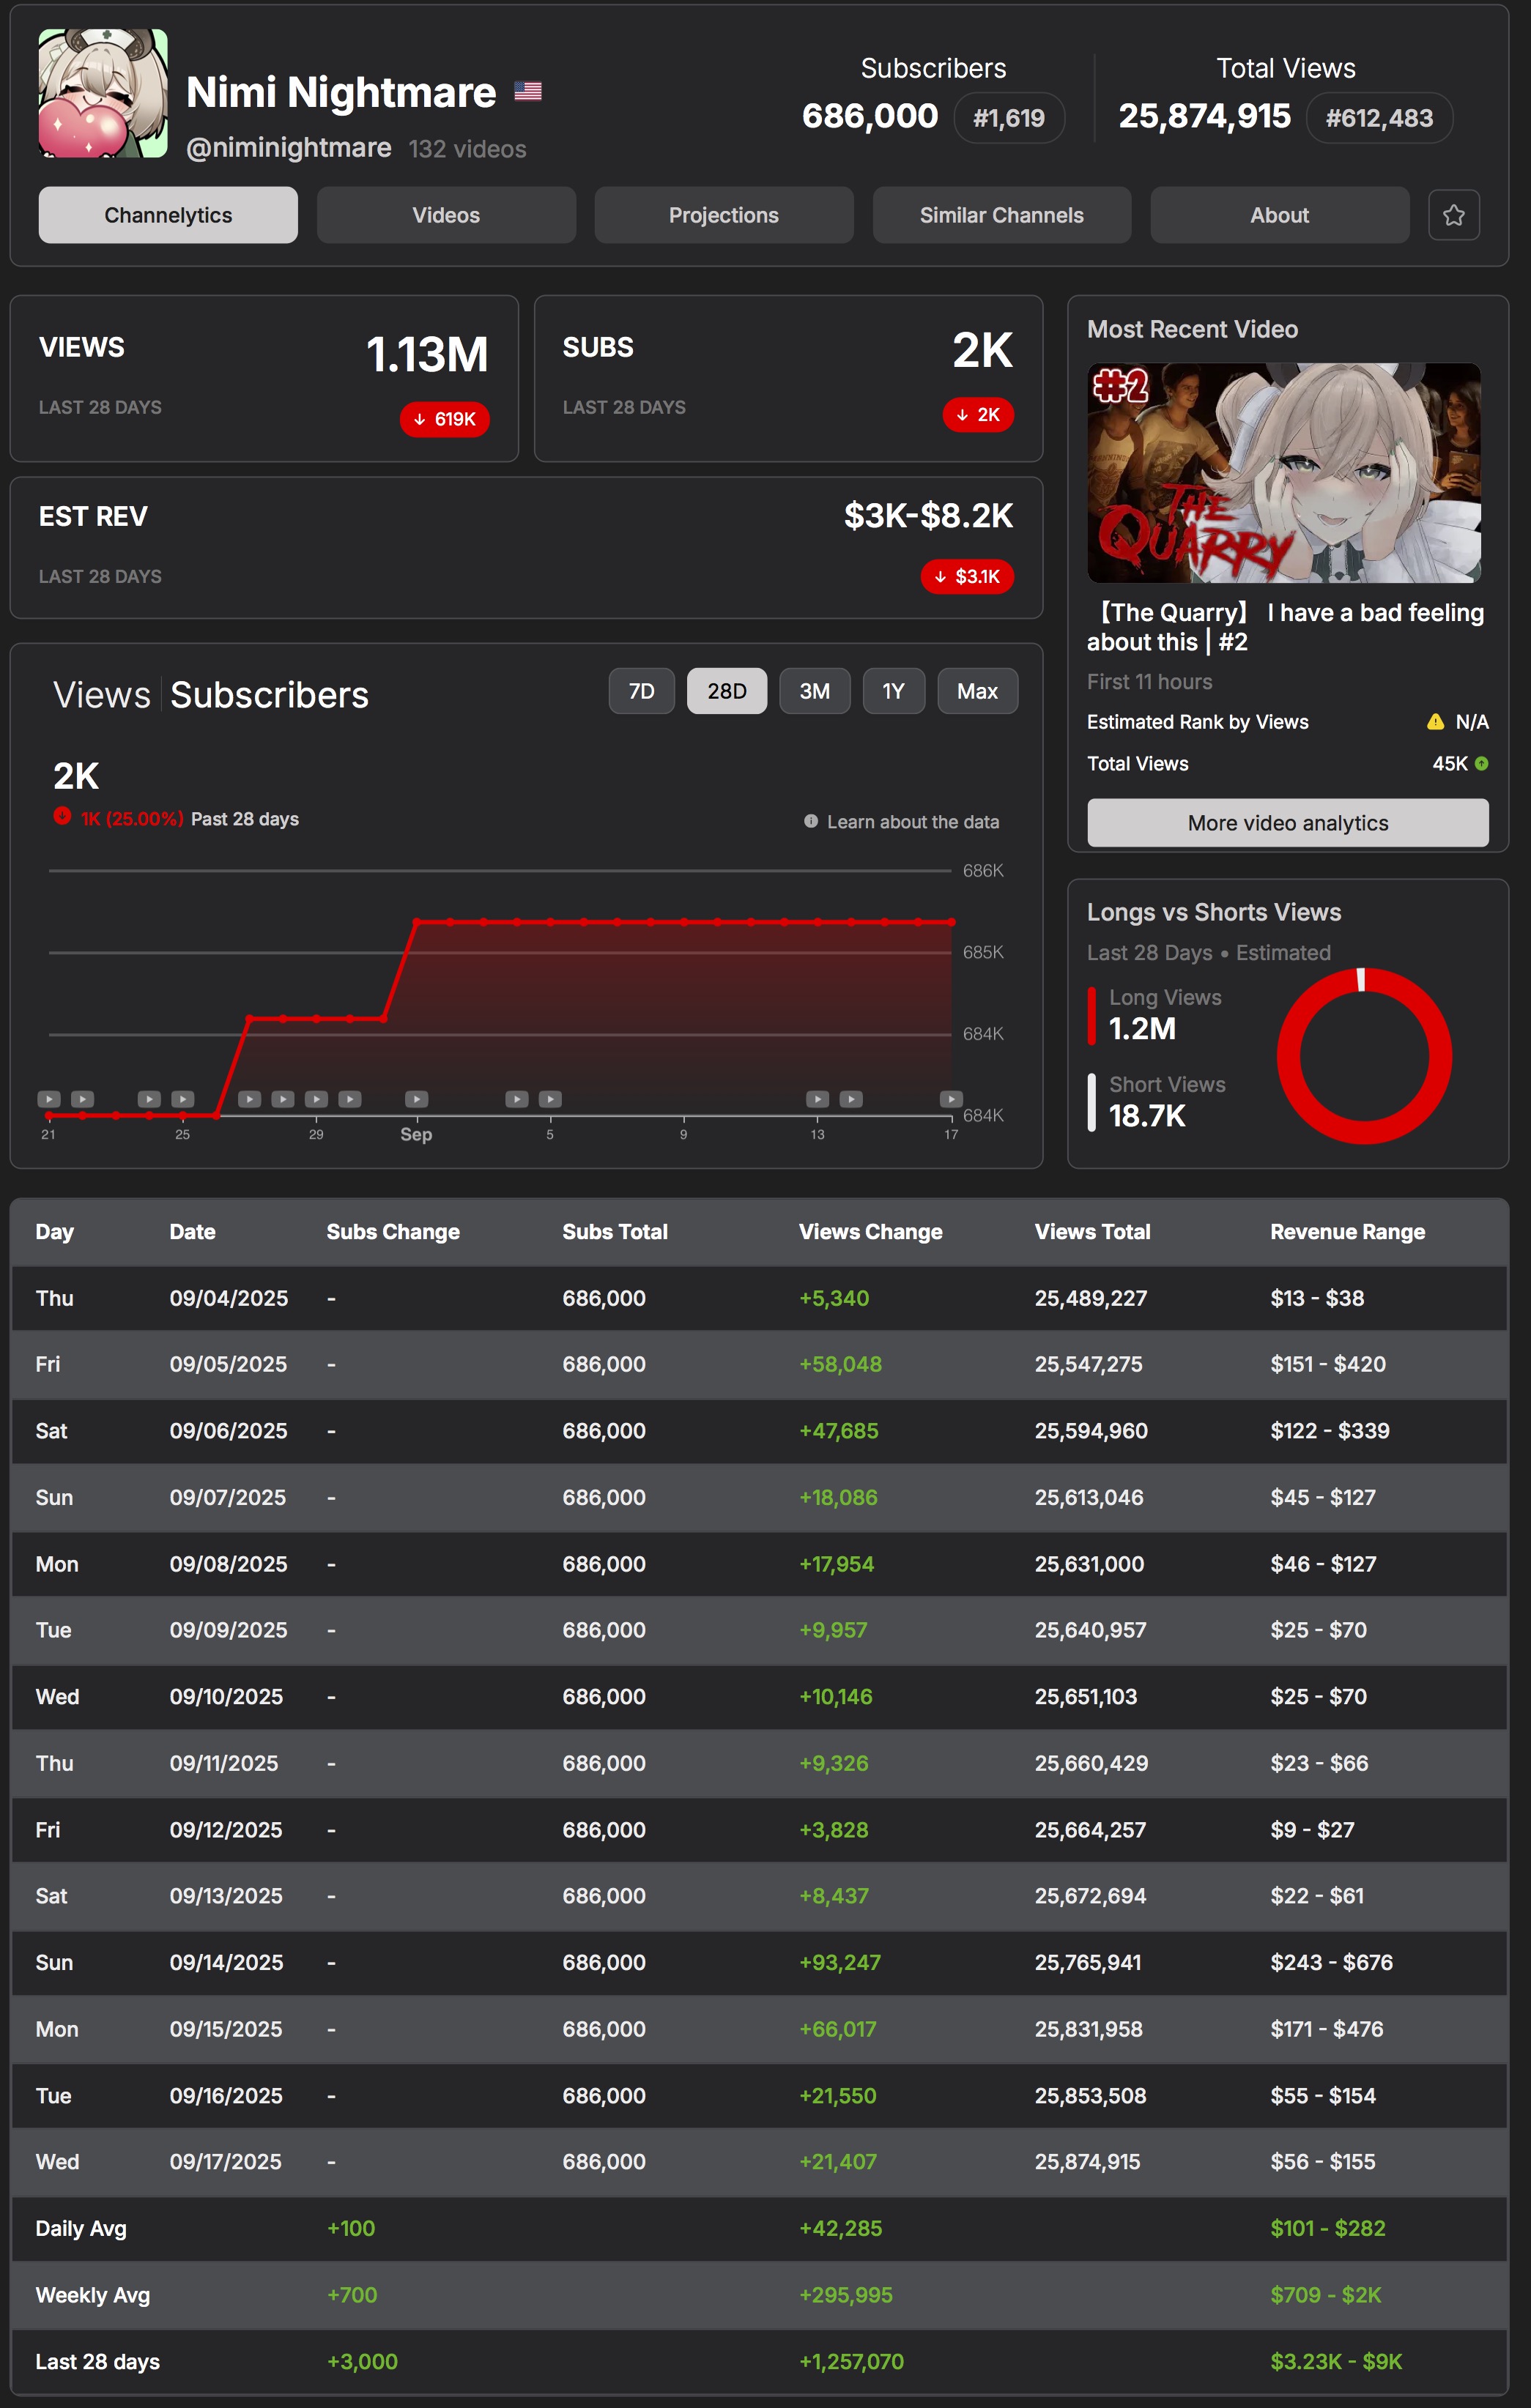Click the 1.13M views stat
This screenshot has height=2408, width=1531.
tap(427, 354)
